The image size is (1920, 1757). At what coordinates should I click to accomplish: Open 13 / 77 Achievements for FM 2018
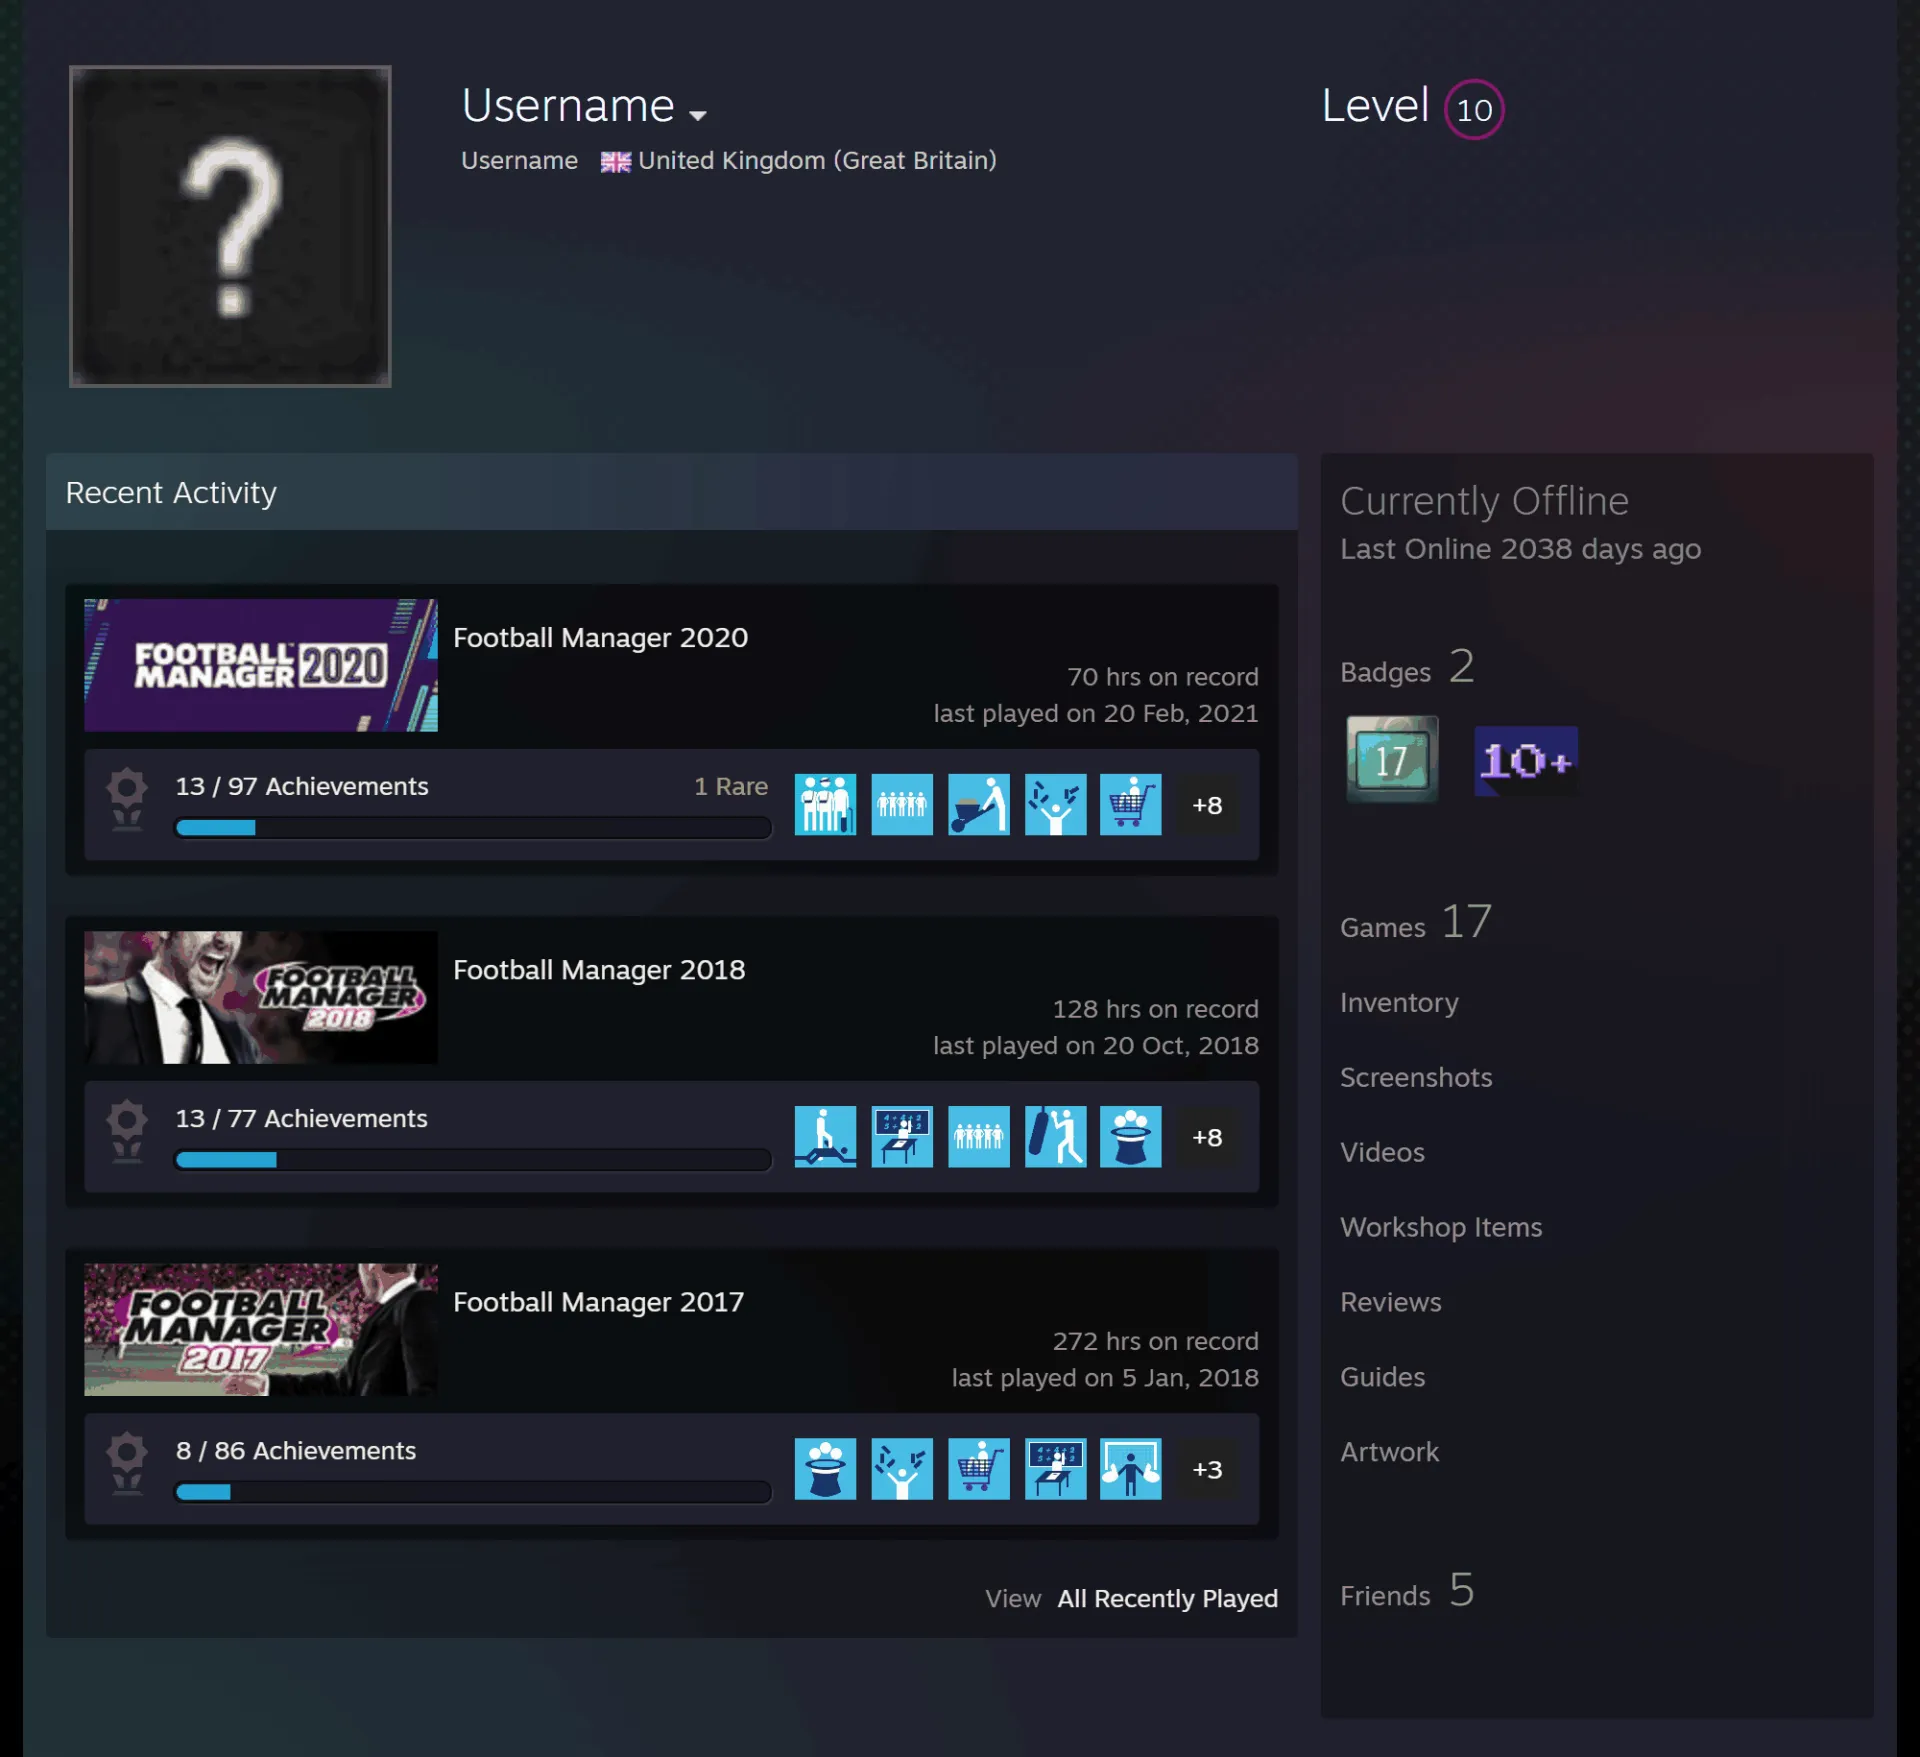(301, 1118)
